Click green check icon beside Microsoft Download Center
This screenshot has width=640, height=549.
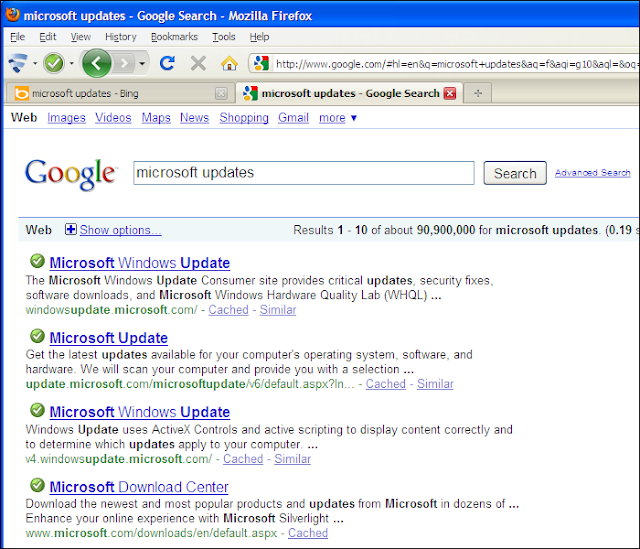37,485
